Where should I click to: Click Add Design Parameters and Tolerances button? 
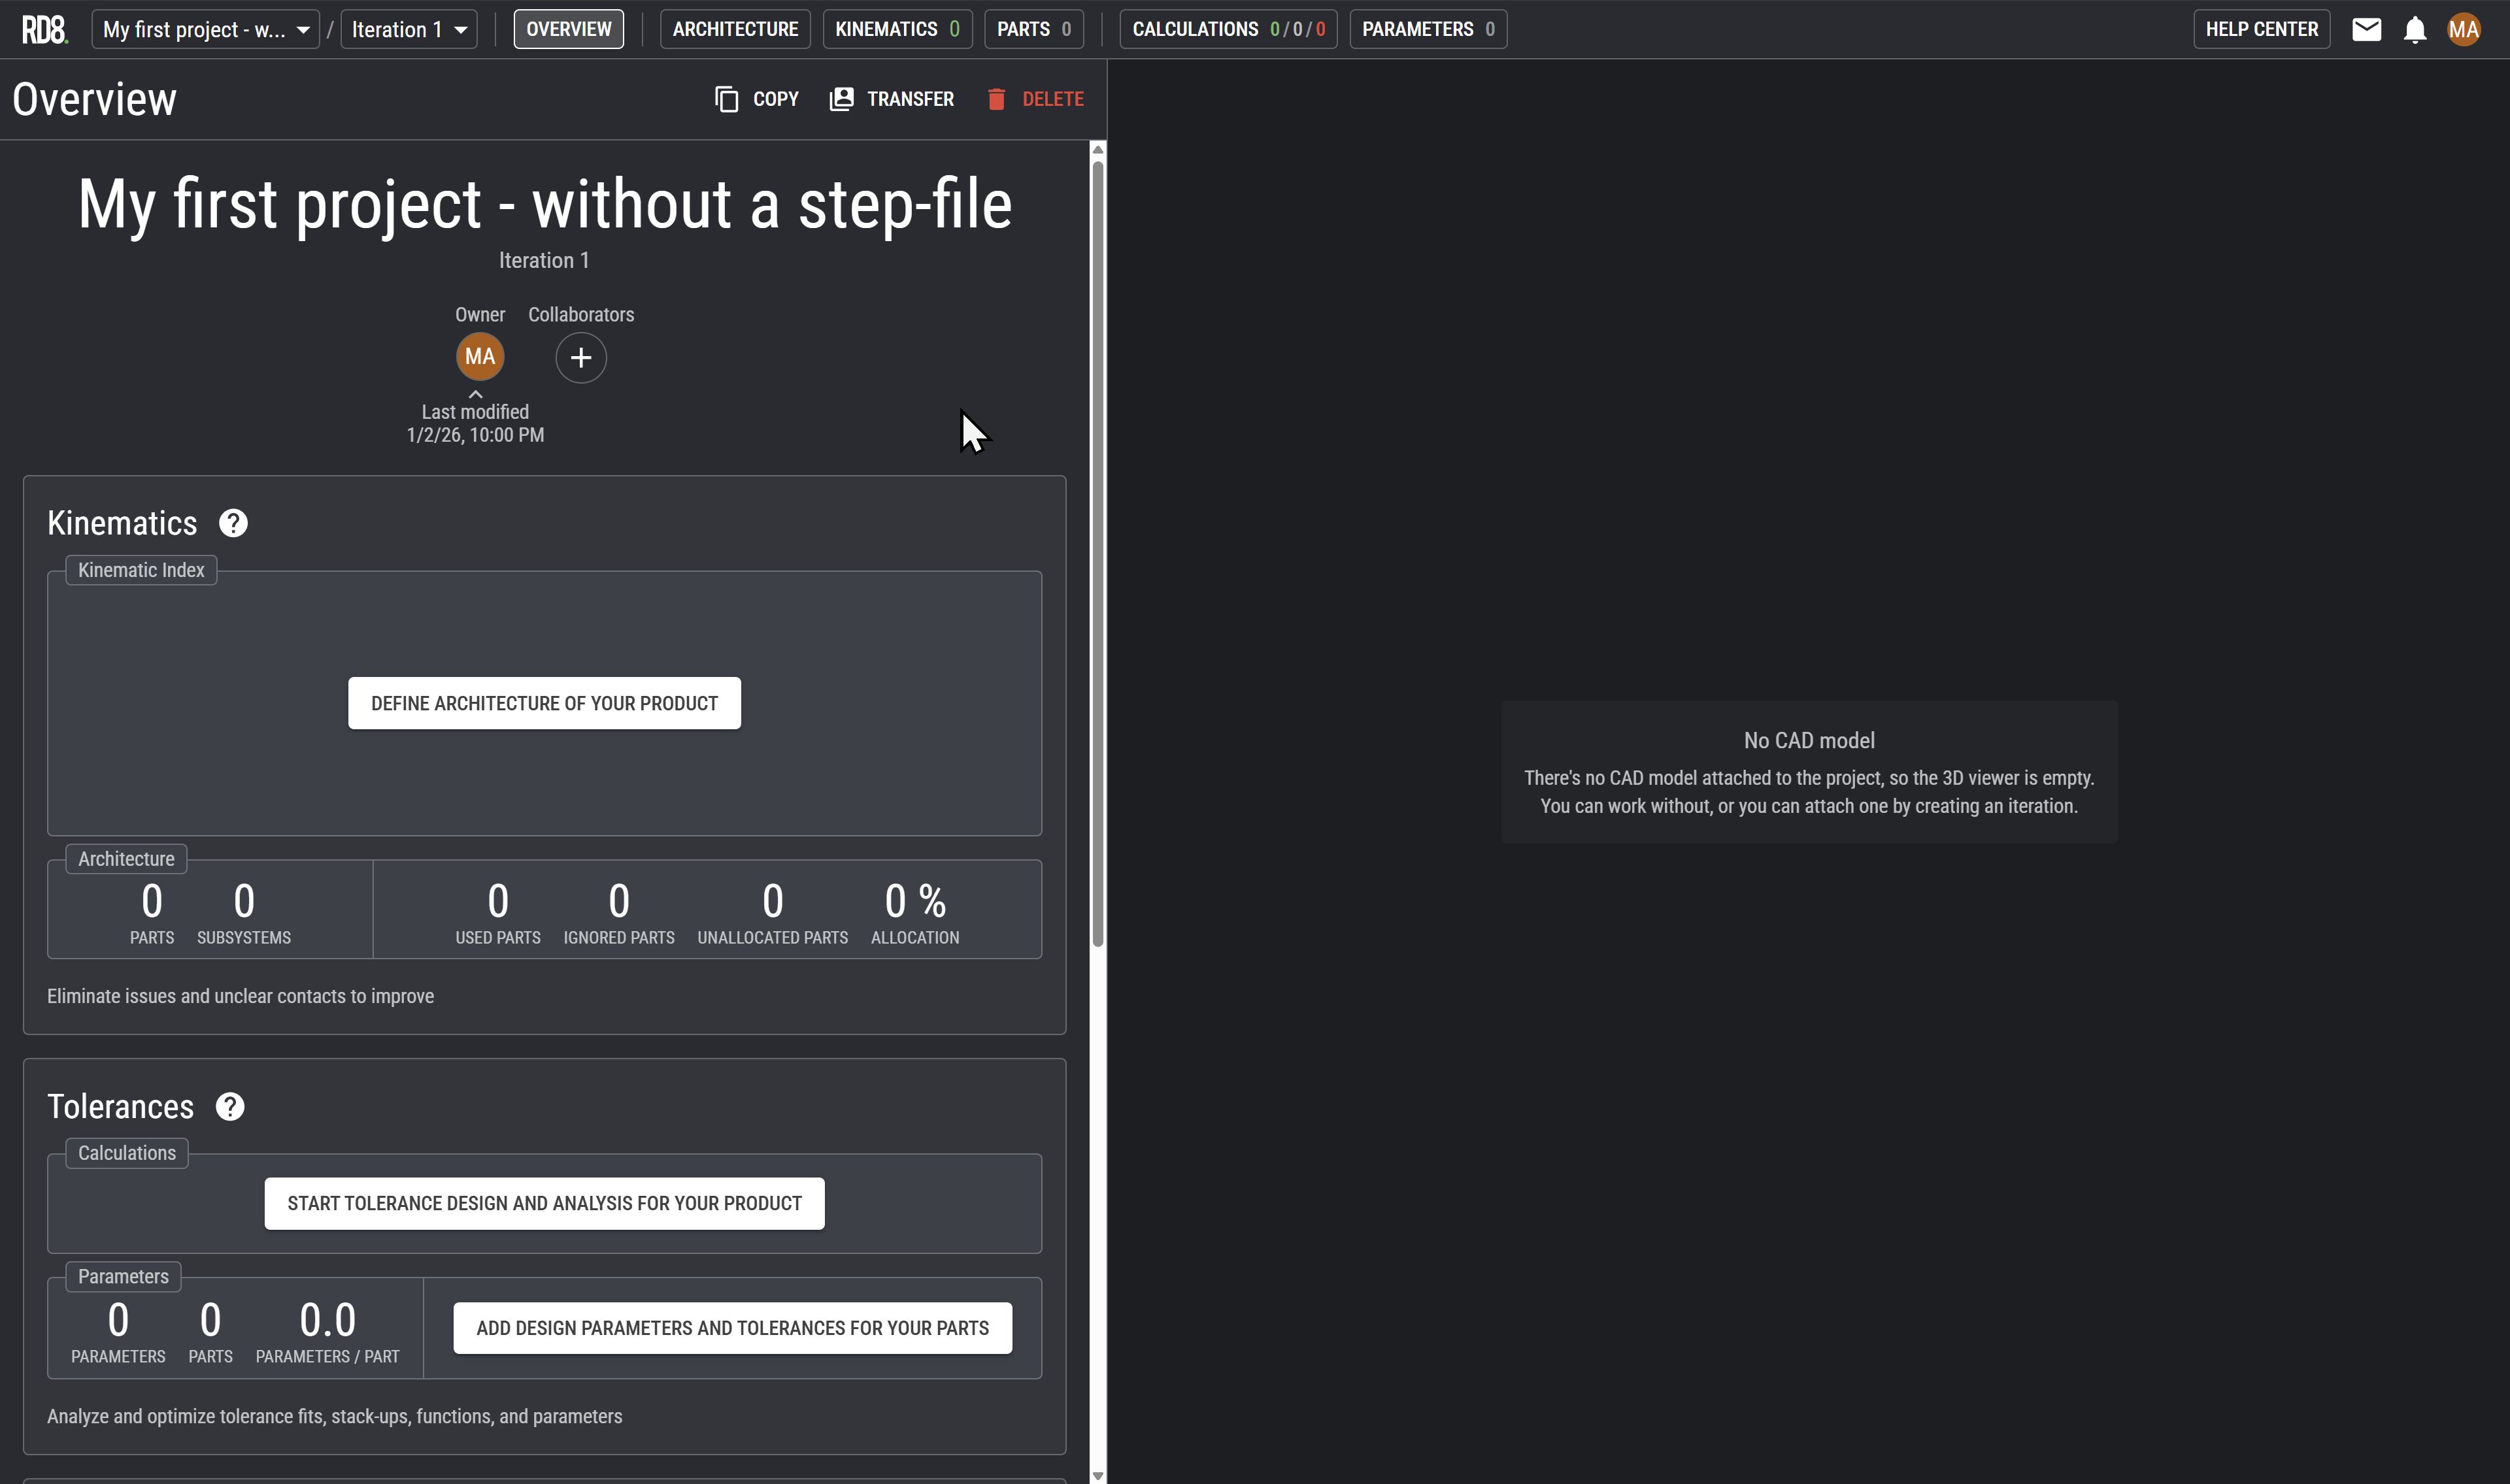click(x=732, y=1328)
